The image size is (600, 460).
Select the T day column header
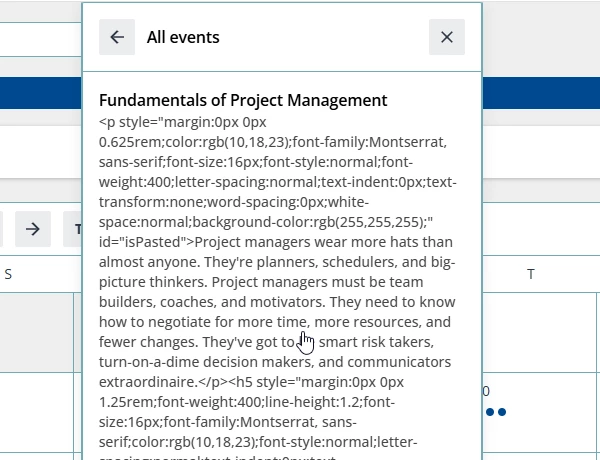point(531,274)
